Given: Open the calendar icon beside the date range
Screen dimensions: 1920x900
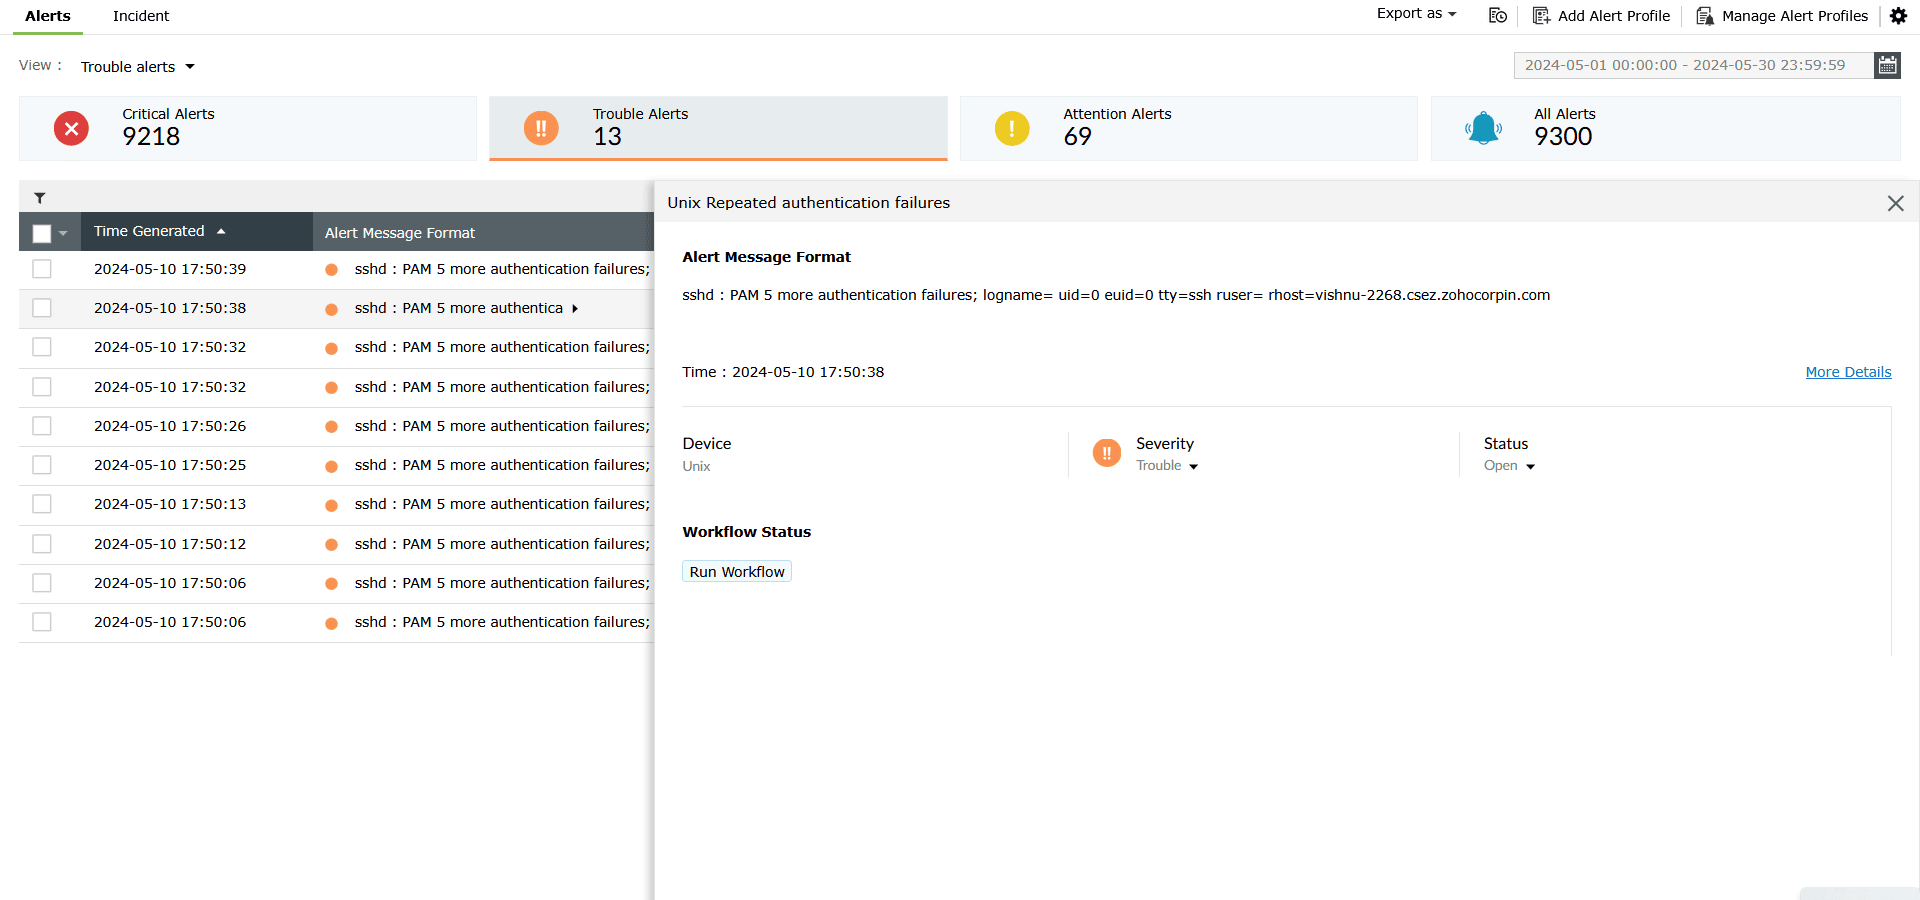Looking at the screenshot, I should pyautogui.click(x=1887, y=65).
